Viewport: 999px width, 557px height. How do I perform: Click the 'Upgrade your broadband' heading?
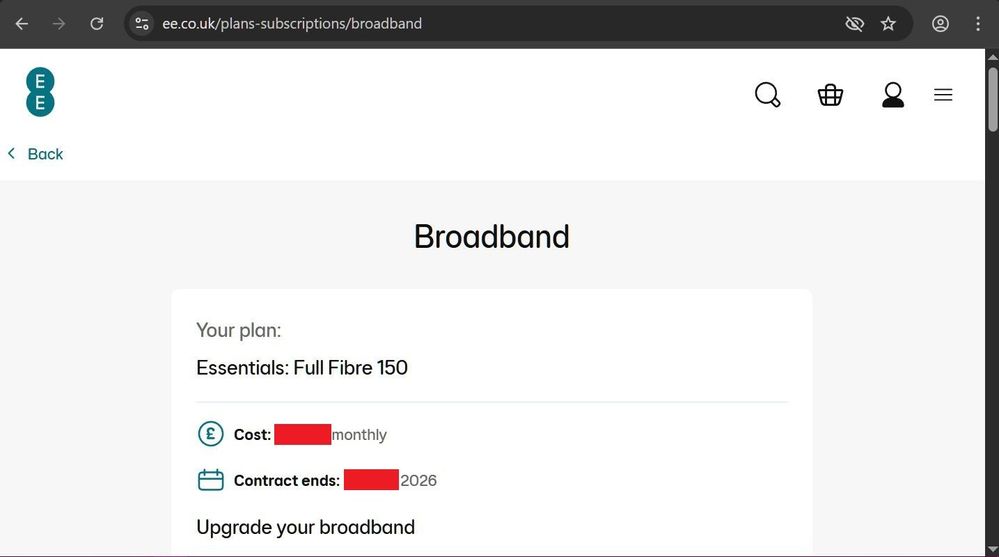[x=305, y=527]
